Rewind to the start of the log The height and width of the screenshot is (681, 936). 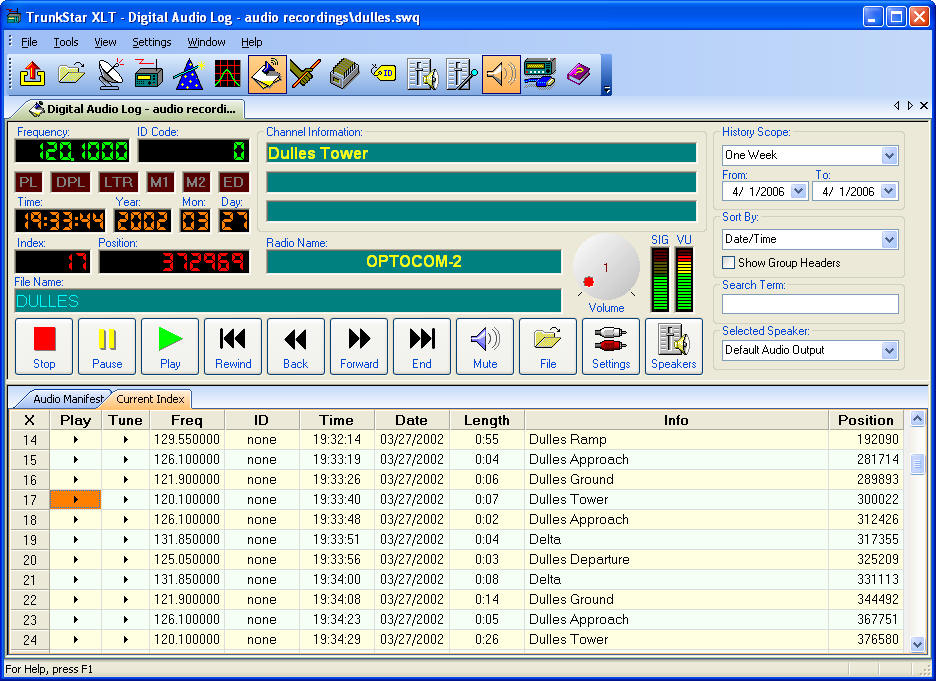(233, 347)
